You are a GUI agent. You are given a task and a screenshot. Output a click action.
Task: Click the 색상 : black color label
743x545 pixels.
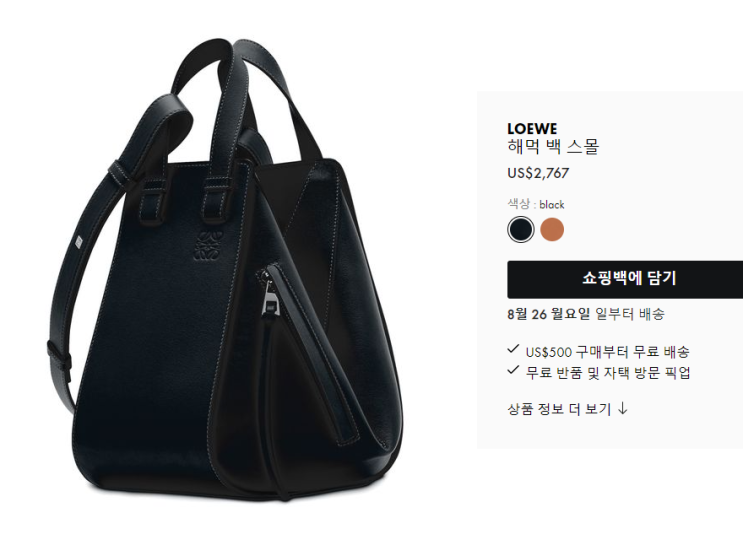coord(536,204)
